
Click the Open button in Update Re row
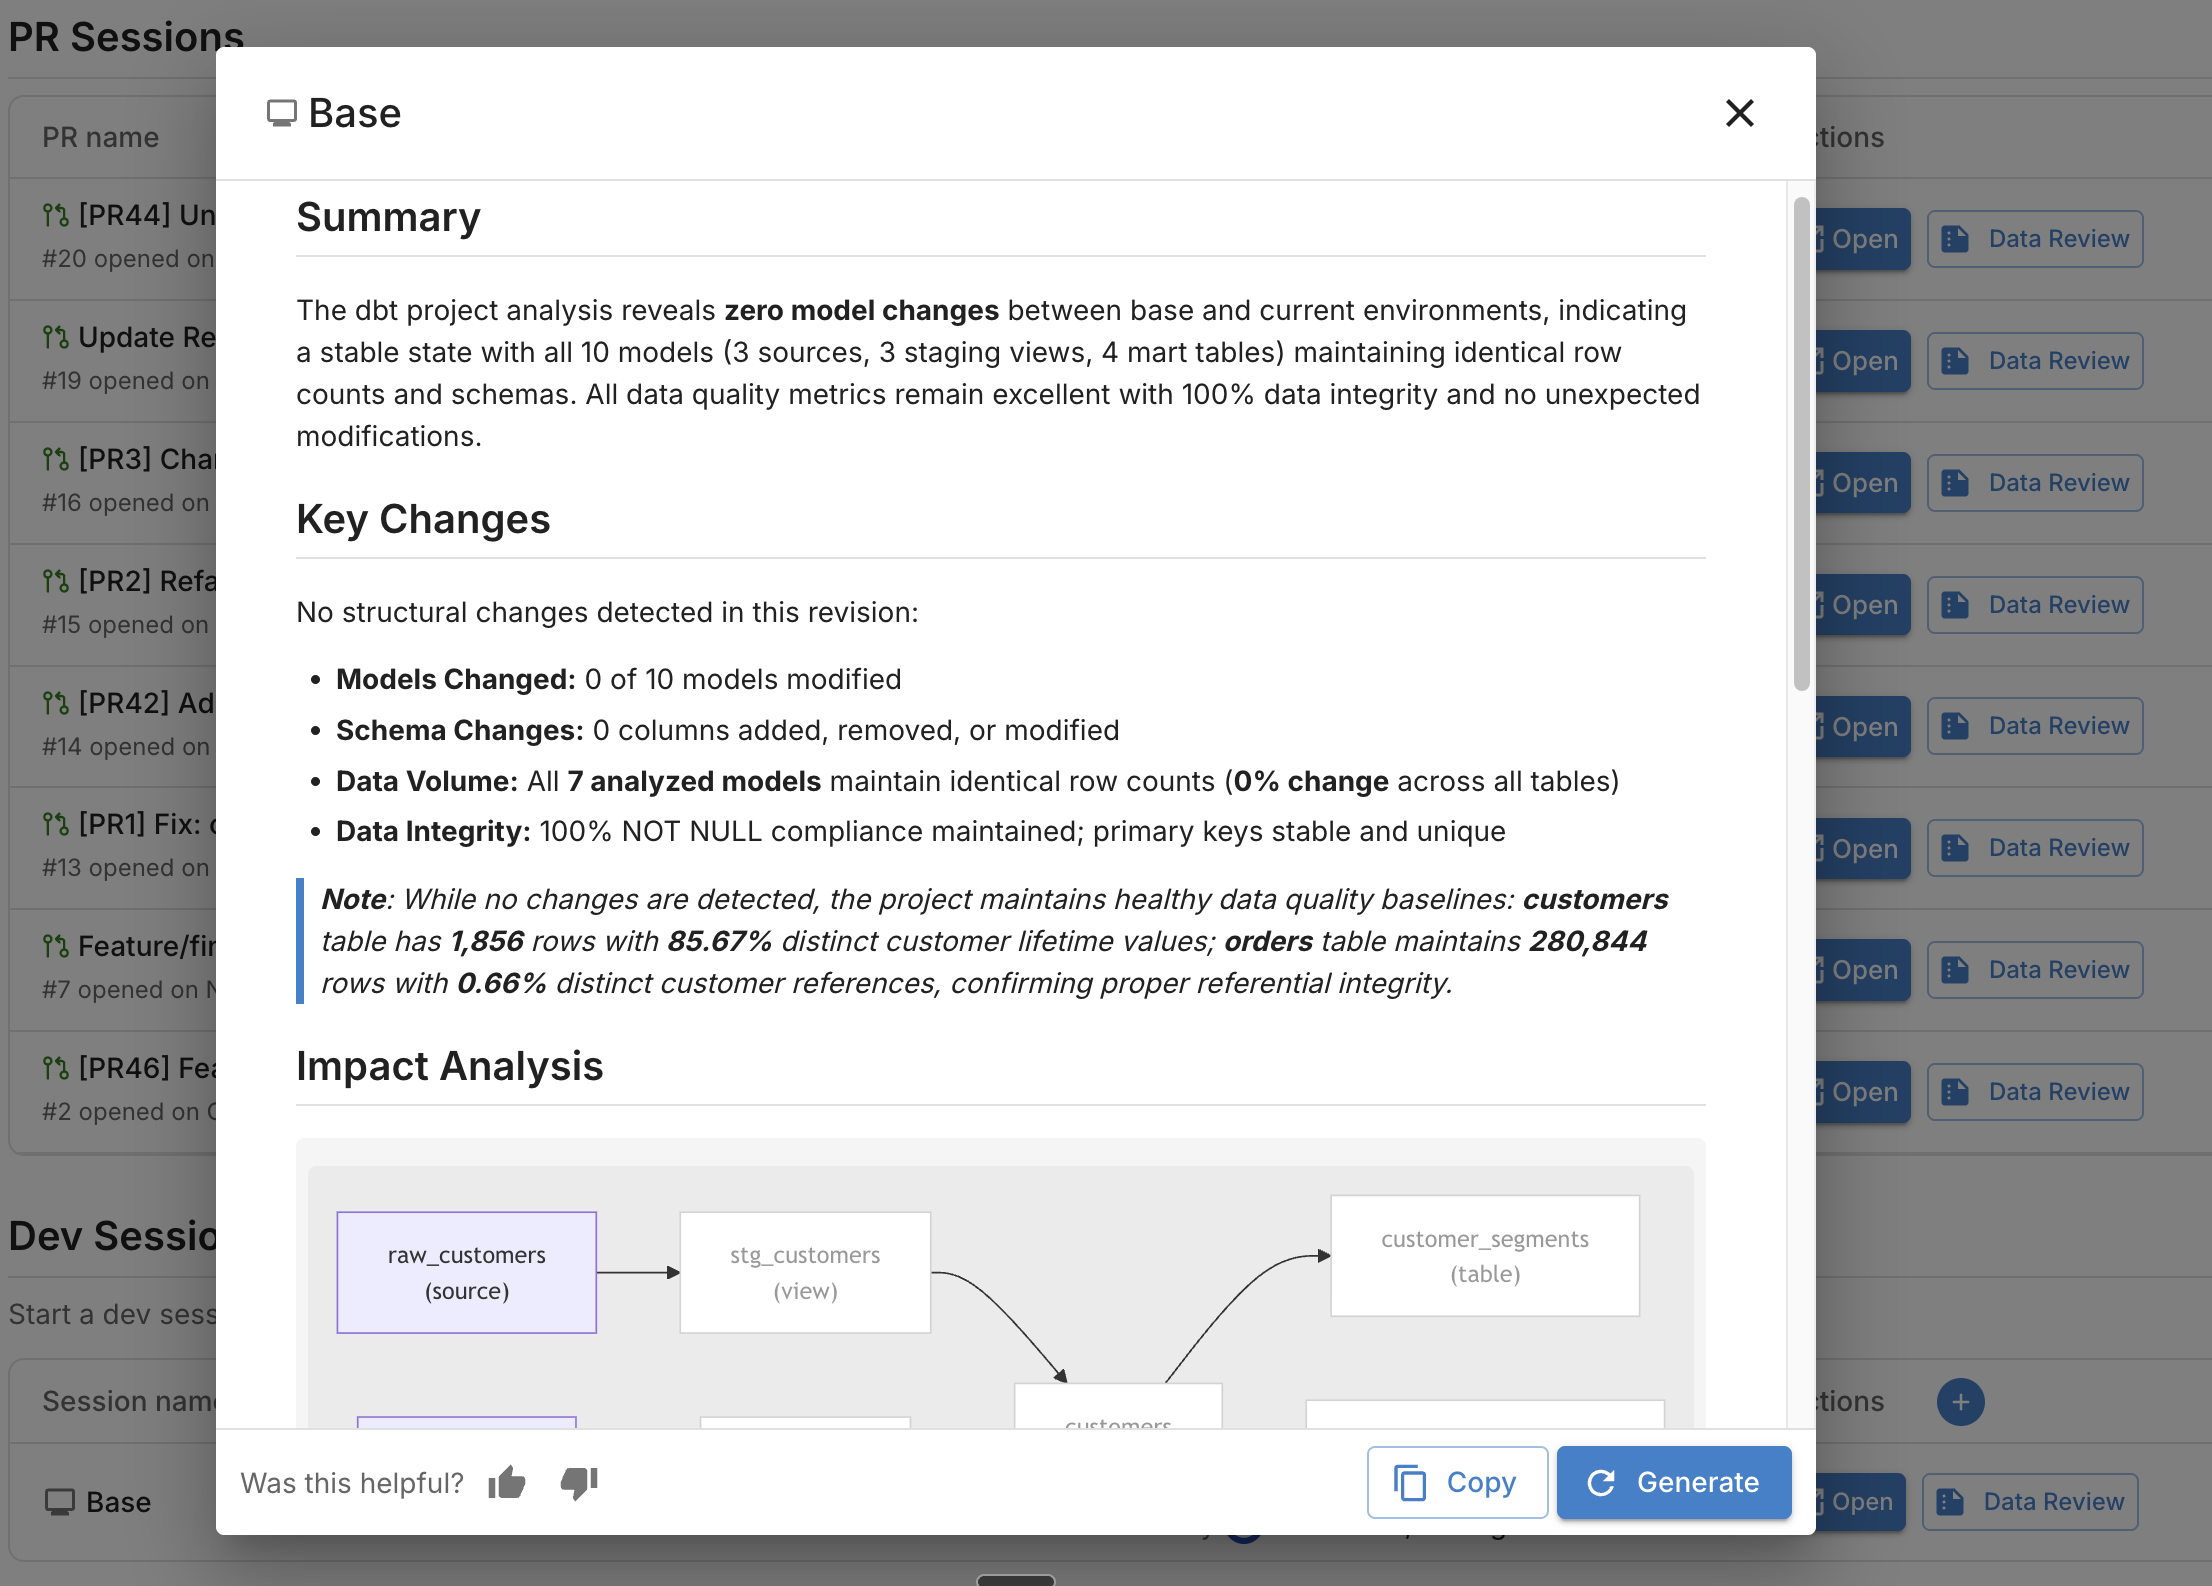click(x=1863, y=361)
